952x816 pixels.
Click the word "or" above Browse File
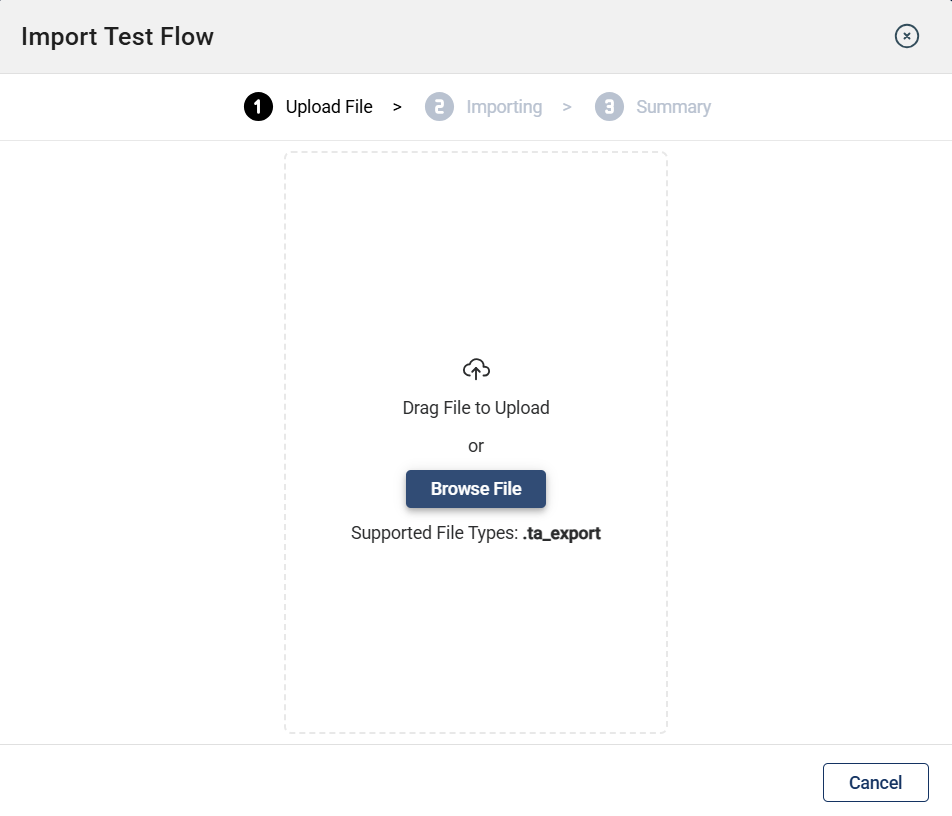coord(476,446)
